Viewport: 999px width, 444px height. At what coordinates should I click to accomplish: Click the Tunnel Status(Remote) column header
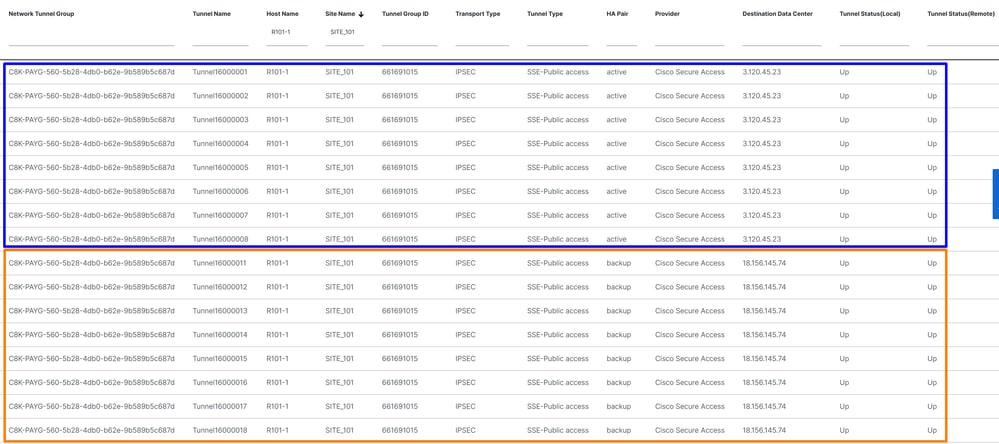click(961, 14)
